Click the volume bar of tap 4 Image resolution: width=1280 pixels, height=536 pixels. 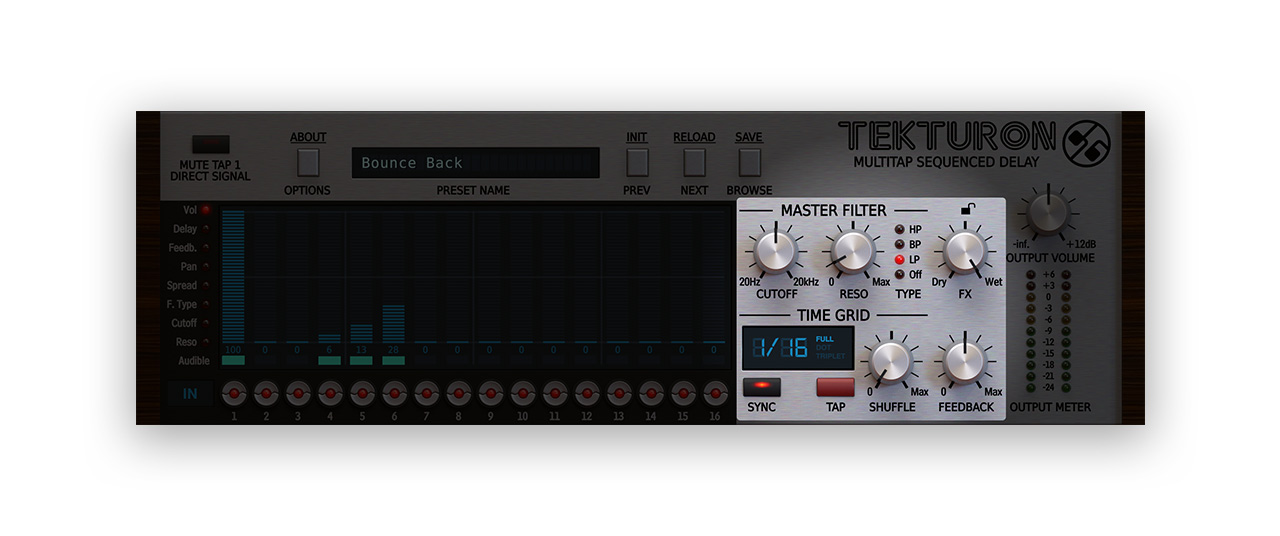329,339
